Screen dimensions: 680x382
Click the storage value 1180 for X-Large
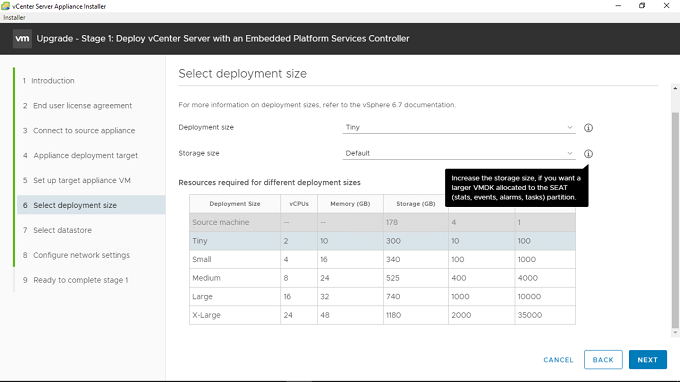[394, 315]
